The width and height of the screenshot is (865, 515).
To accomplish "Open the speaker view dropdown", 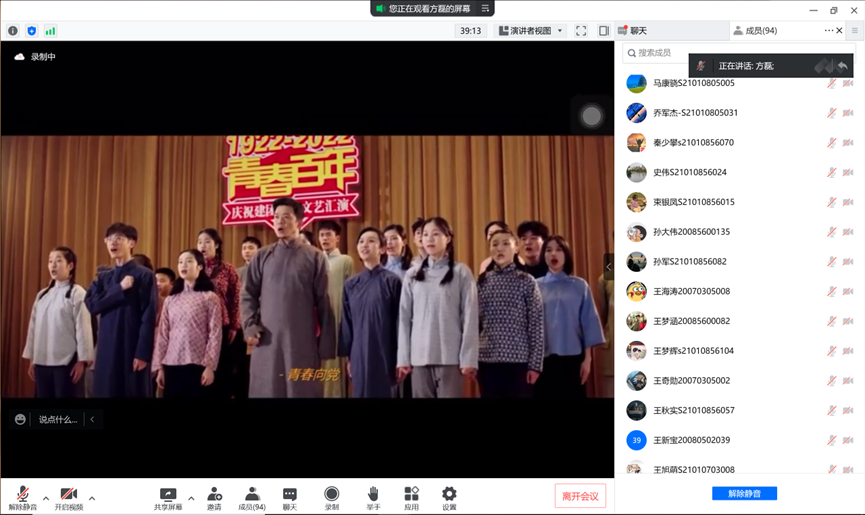I will coord(531,31).
